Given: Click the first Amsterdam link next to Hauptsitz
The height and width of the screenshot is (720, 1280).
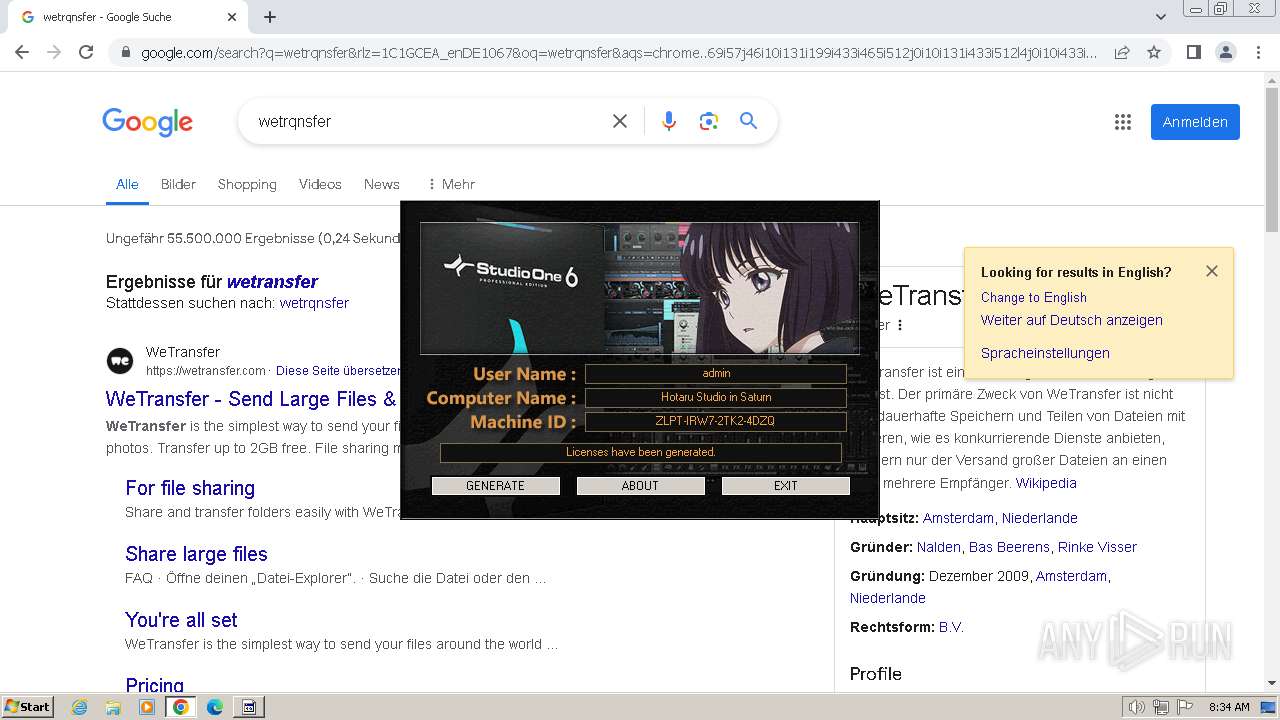Looking at the screenshot, I should pos(958,518).
